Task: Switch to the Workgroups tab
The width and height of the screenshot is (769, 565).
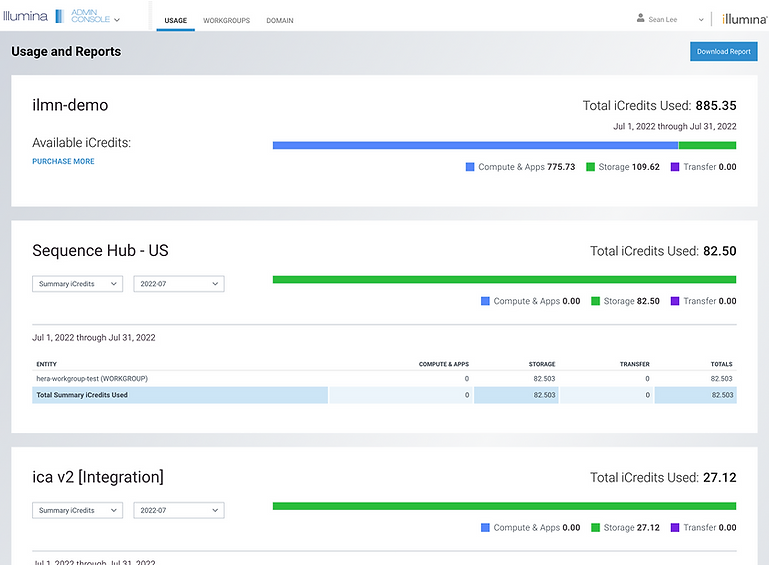Action: (x=227, y=21)
